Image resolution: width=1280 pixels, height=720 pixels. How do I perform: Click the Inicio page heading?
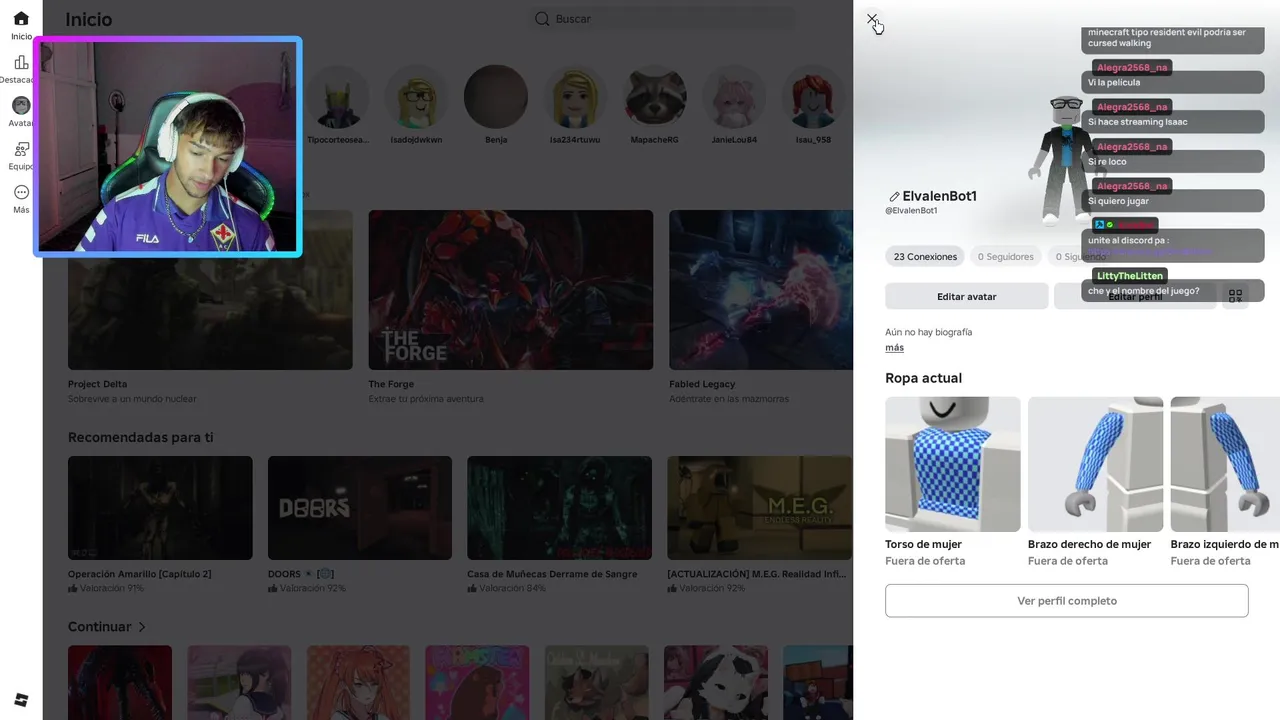tap(89, 20)
